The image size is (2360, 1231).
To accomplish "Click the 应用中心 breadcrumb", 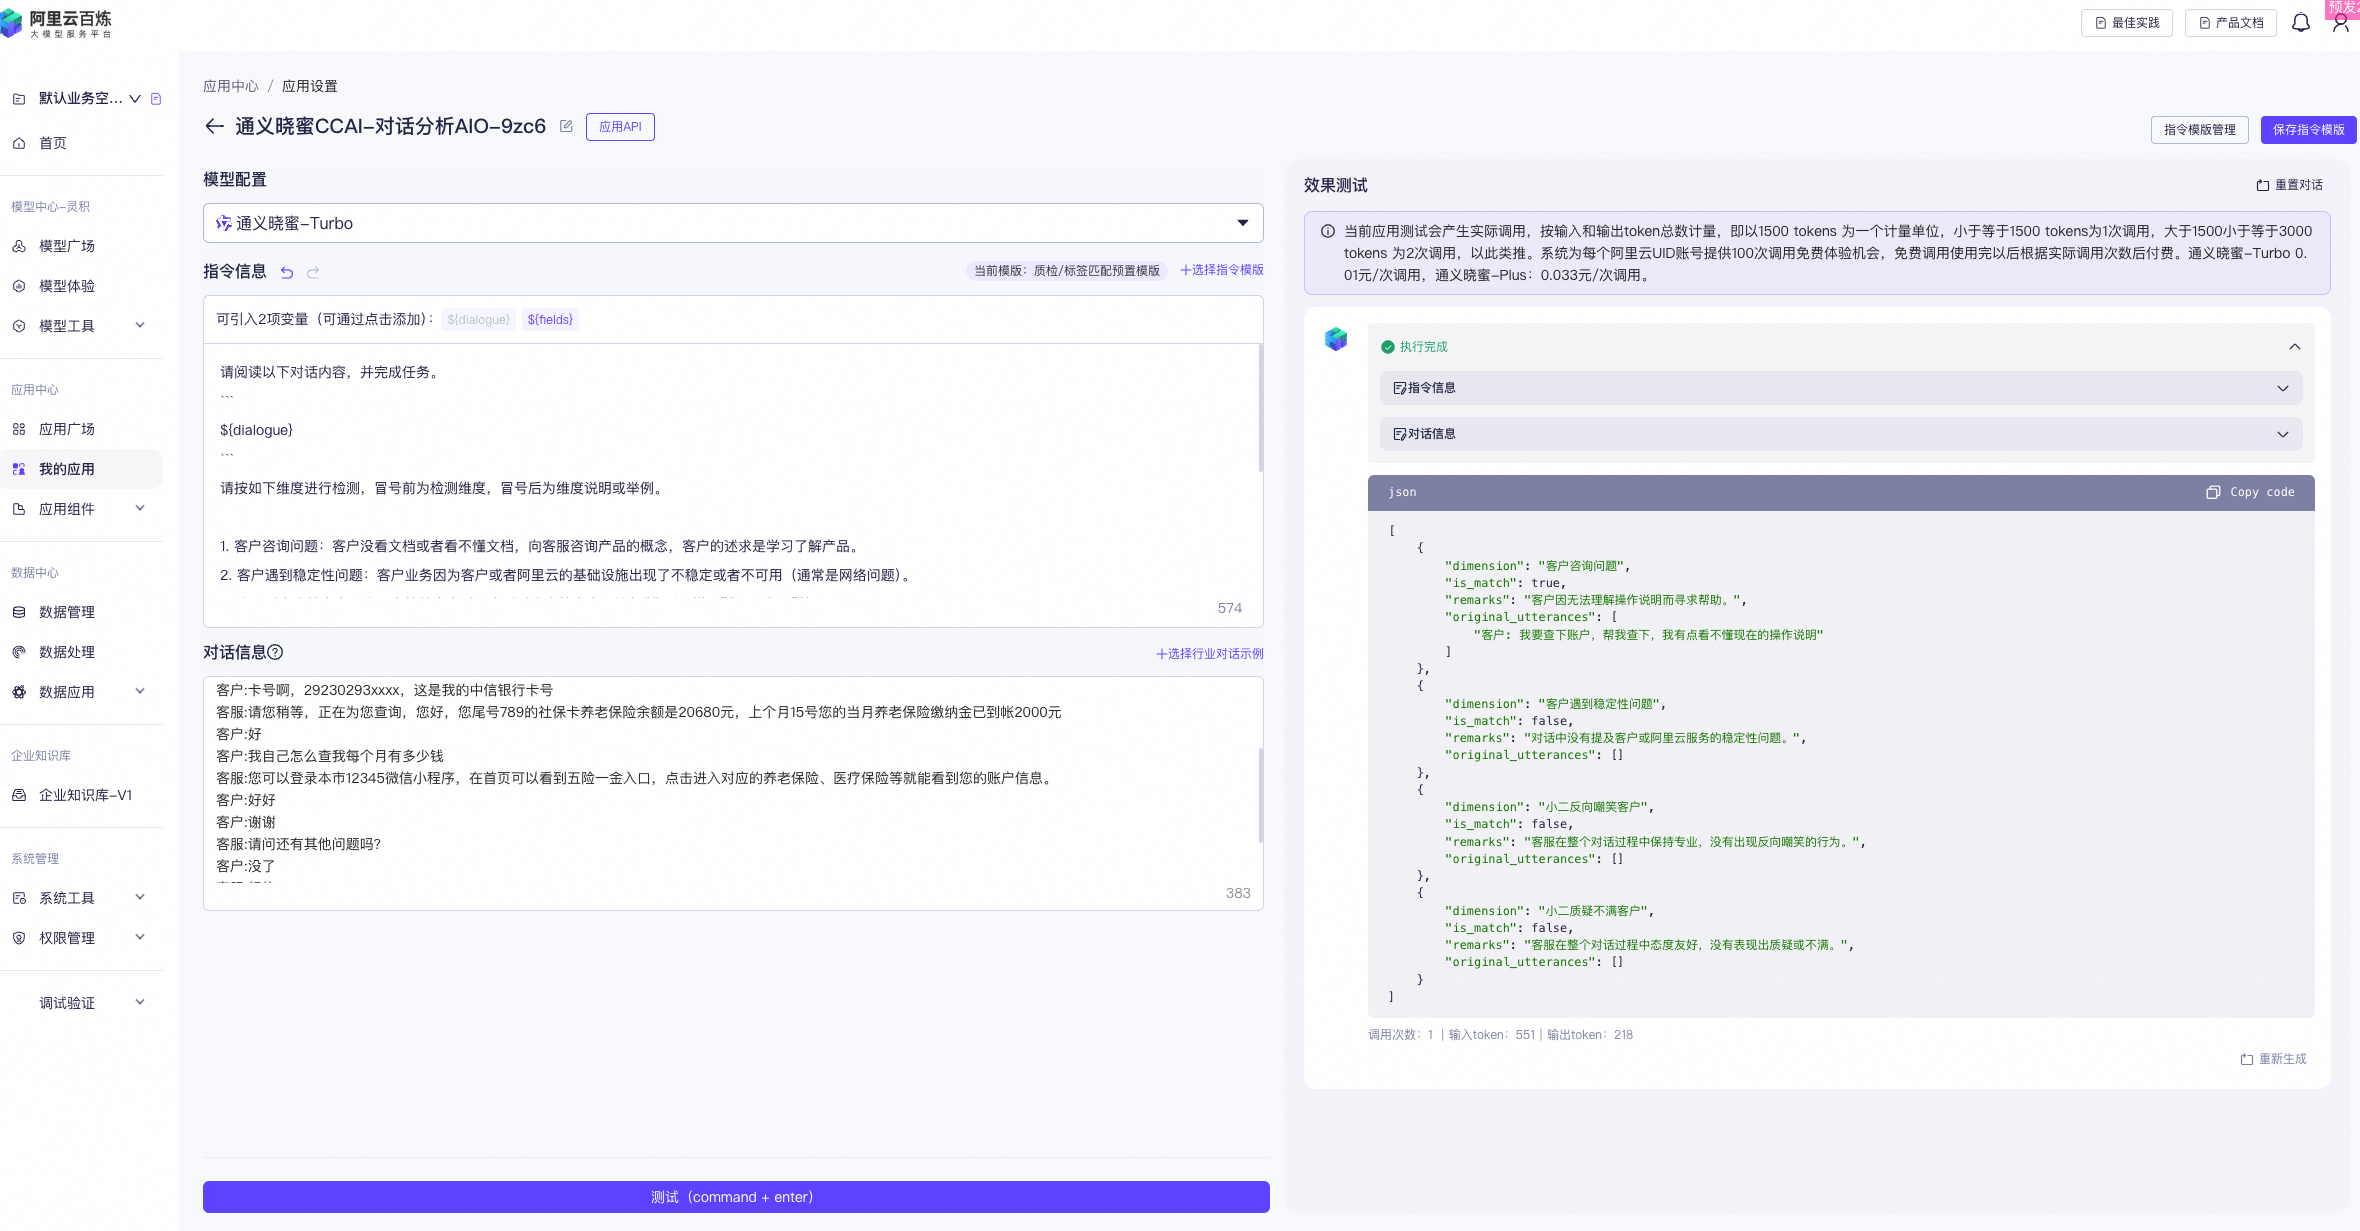I will 231,86.
